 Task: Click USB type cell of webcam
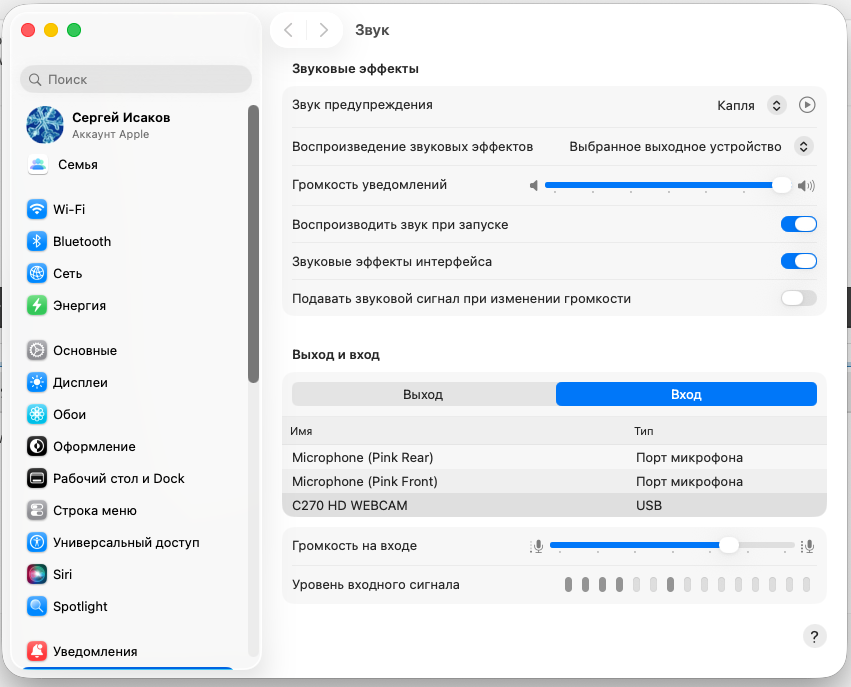[x=649, y=505]
